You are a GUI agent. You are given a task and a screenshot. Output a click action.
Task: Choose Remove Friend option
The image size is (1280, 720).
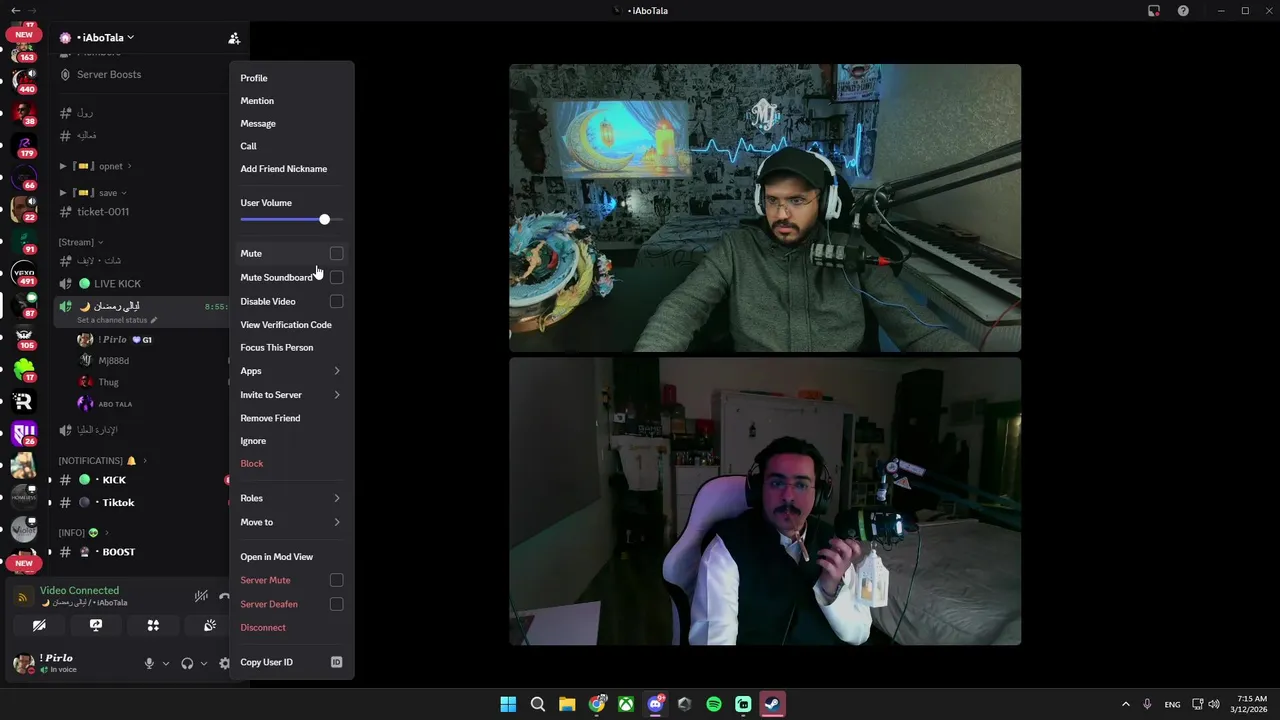(291, 418)
